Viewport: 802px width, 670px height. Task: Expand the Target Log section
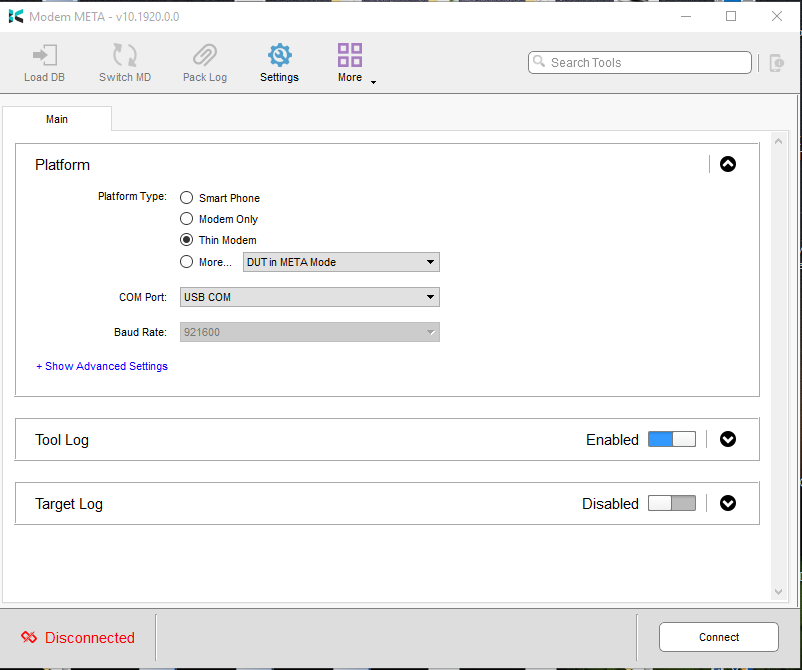pos(728,503)
